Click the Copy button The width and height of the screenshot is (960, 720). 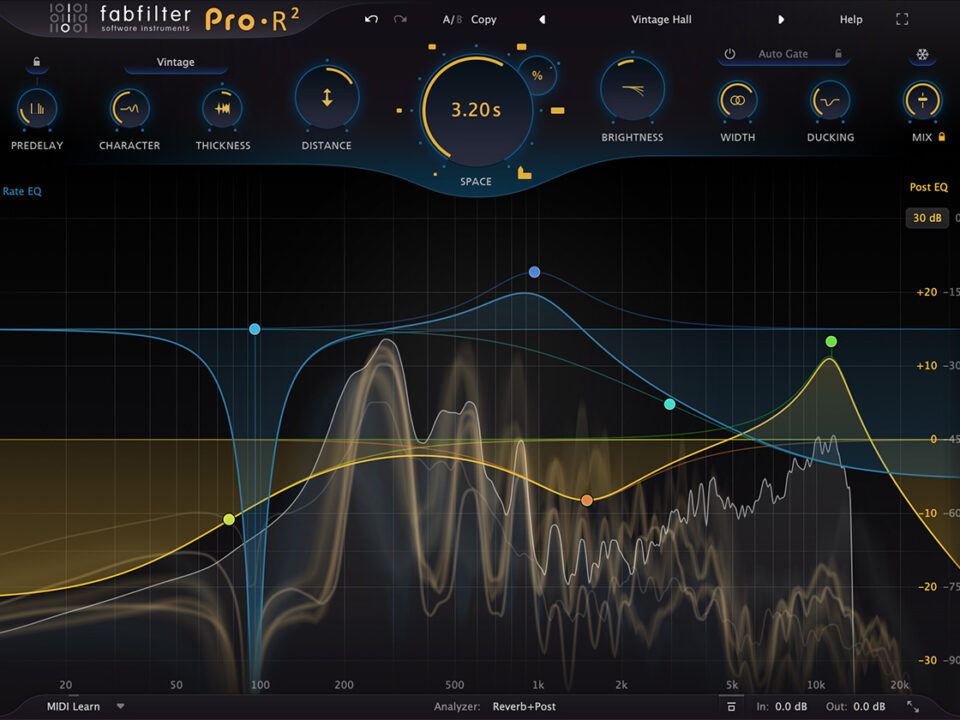[x=484, y=19]
